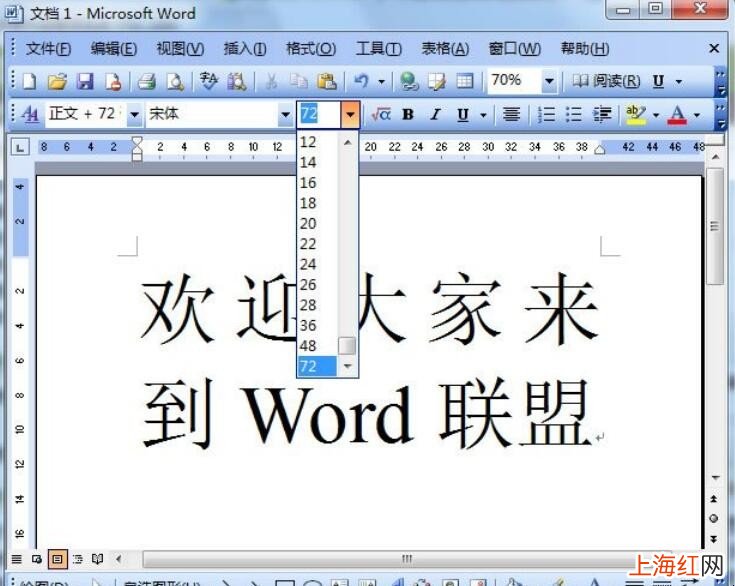The width and height of the screenshot is (735, 586).
Task: Expand the zoom 70% dropdown
Action: [549, 82]
